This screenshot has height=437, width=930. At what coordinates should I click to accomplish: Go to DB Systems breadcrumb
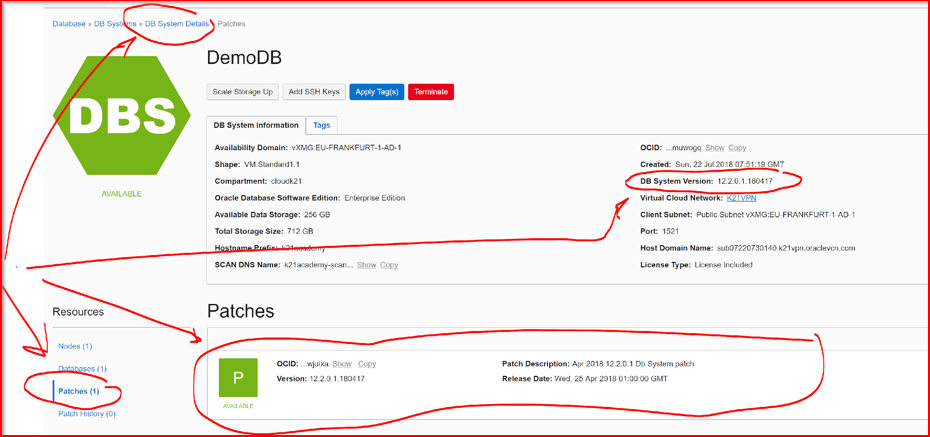pyautogui.click(x=115, y=24)
